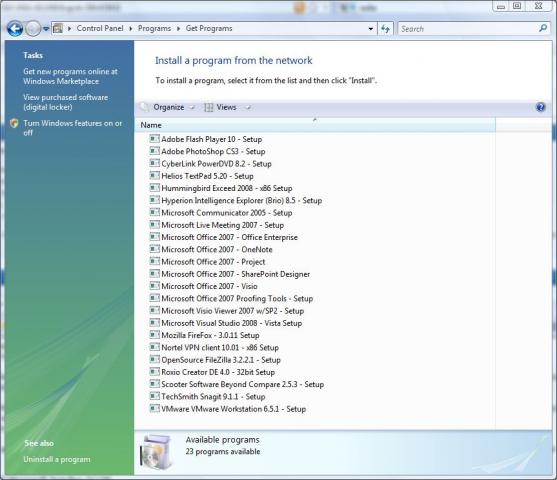
Task: Go back with the blue Back arrow
Action: (x=15, y=29)
